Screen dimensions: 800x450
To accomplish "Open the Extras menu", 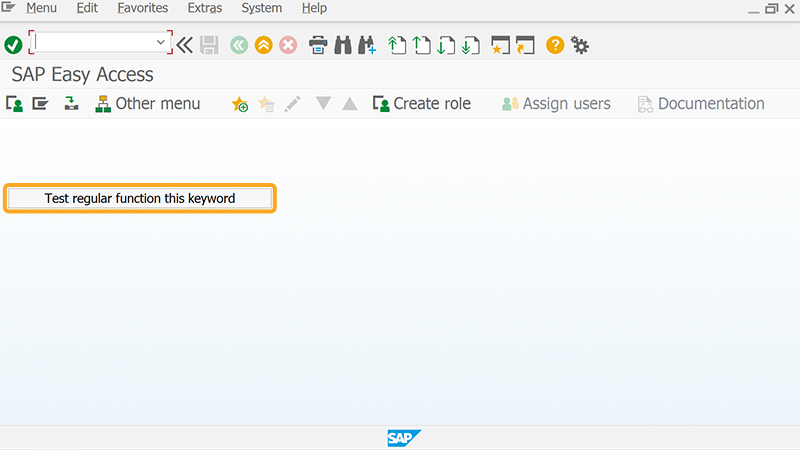I will 205,8.
